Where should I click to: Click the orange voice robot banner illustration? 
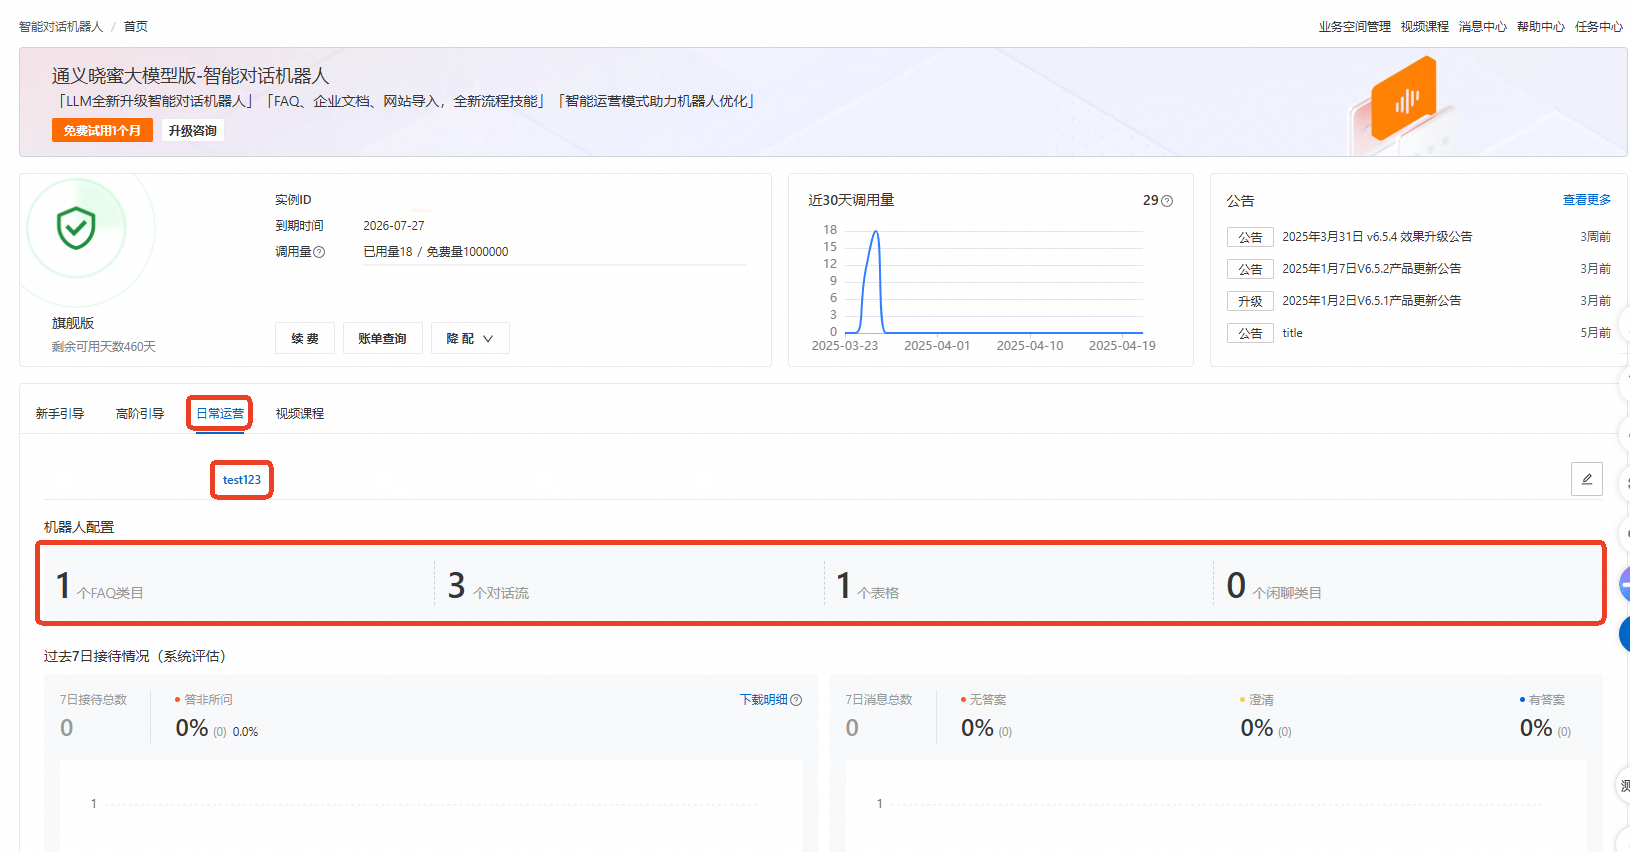(1404, 100)
